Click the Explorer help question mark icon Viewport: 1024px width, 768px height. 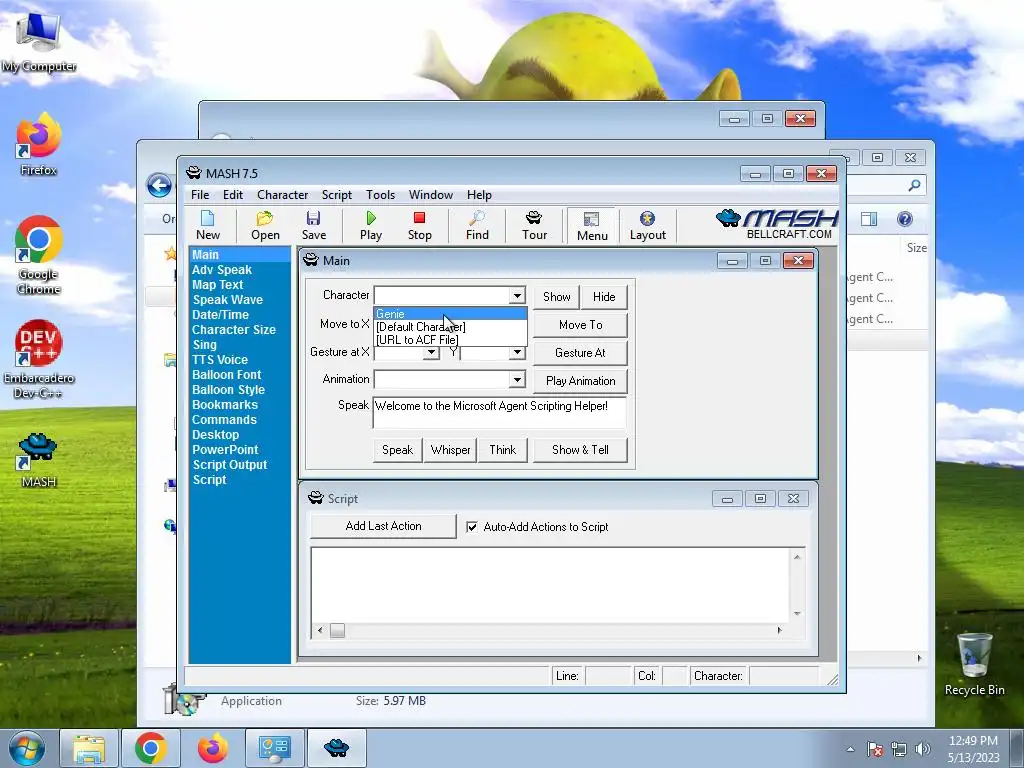(904, 219)
